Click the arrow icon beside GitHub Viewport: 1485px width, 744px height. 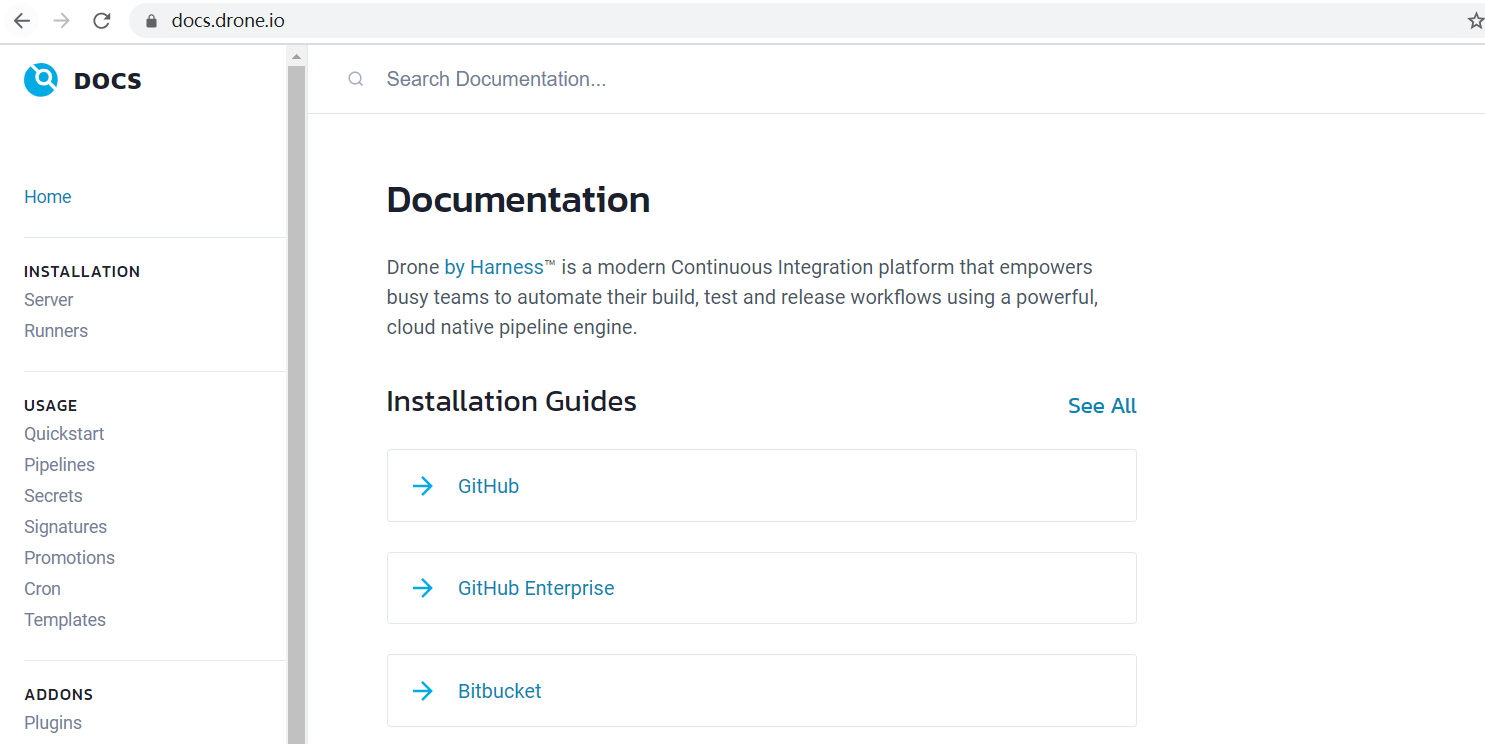click(423, 486)
